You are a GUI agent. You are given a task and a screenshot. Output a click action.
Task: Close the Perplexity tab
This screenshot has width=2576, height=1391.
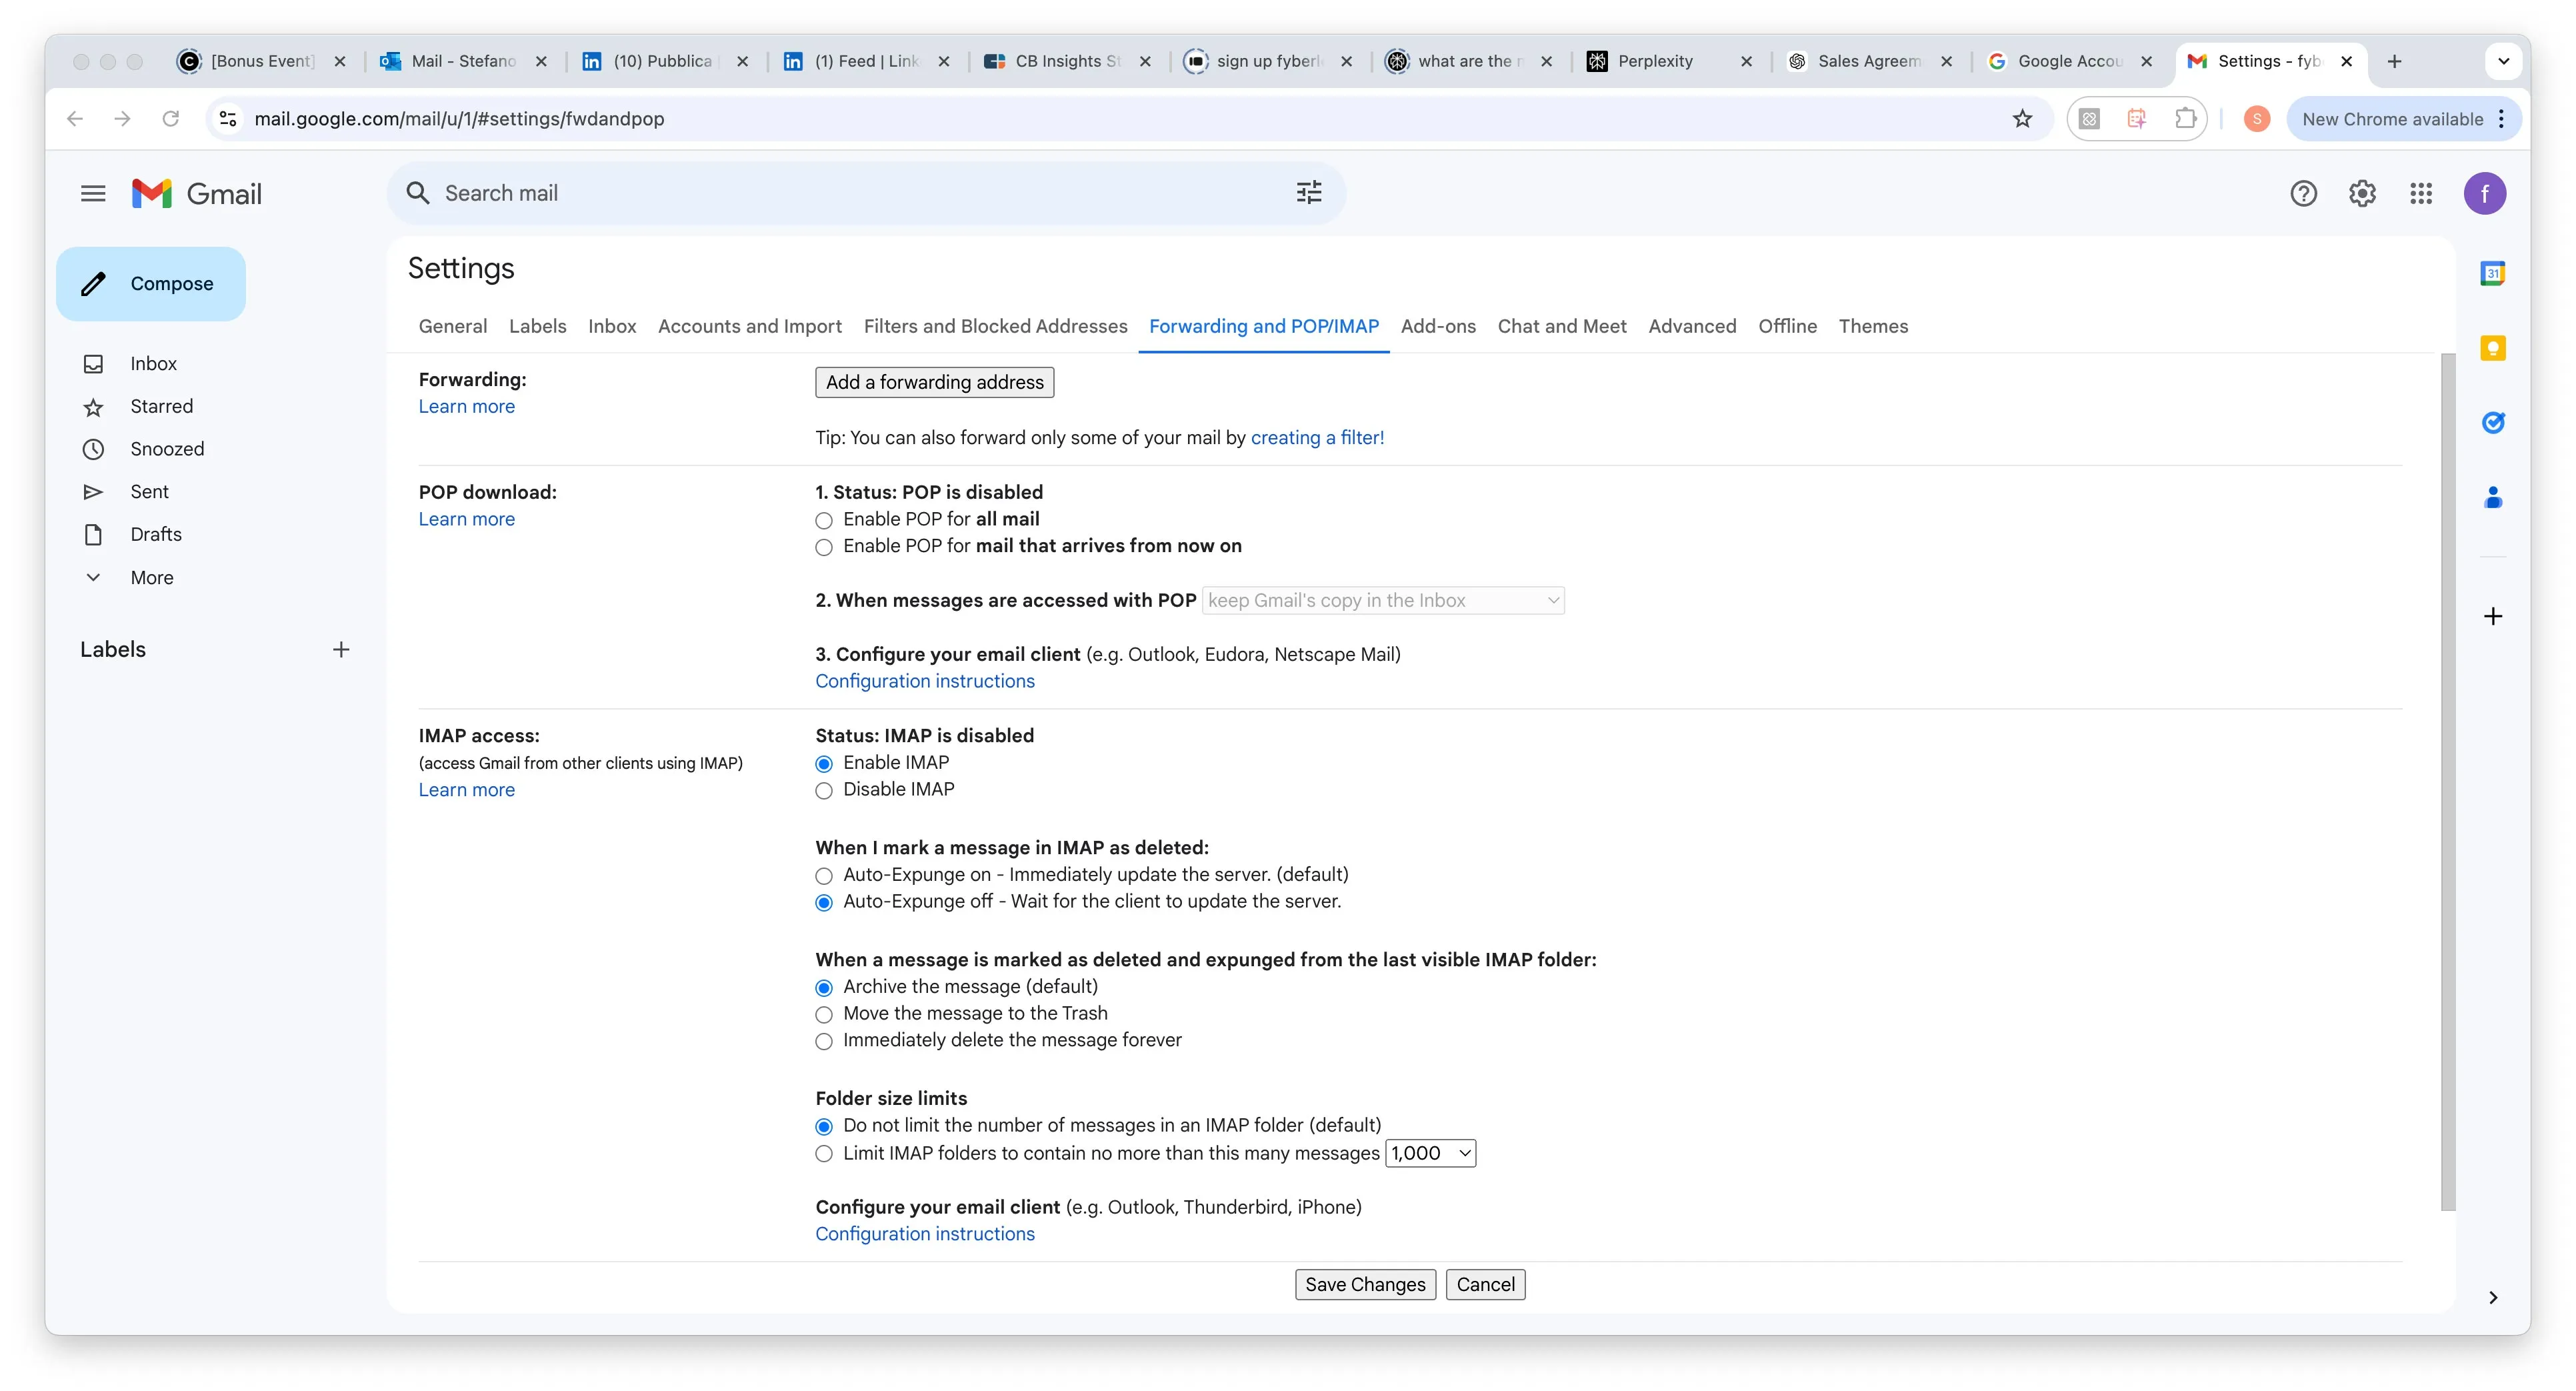click(x=1746, y=62)
